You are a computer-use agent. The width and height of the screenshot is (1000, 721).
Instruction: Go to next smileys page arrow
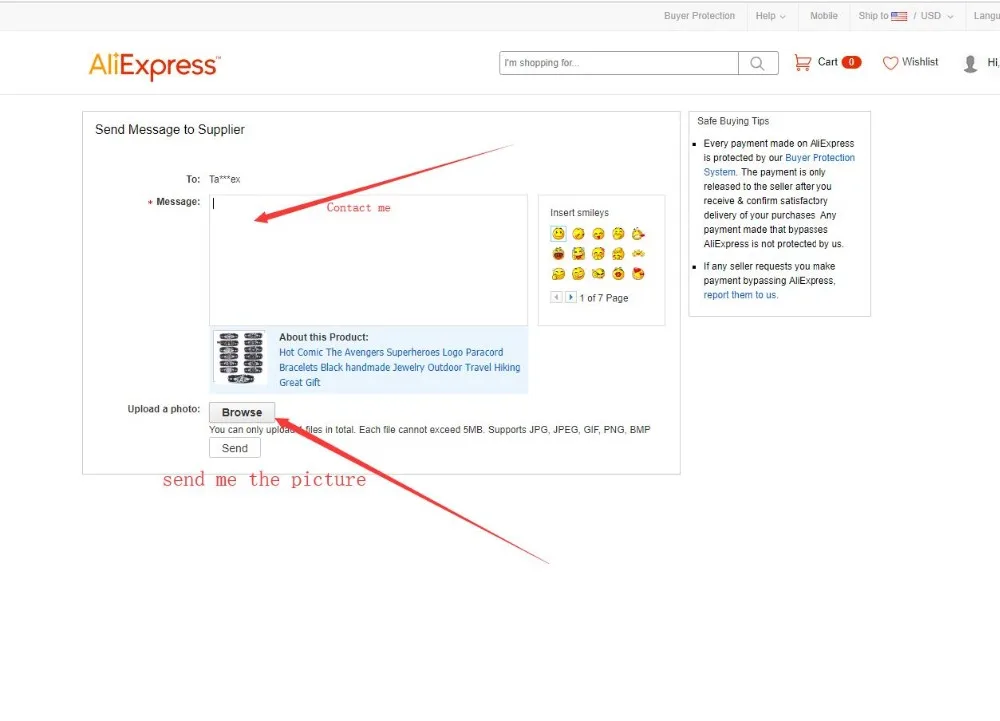pyautogui.click(x=571, y=297)
